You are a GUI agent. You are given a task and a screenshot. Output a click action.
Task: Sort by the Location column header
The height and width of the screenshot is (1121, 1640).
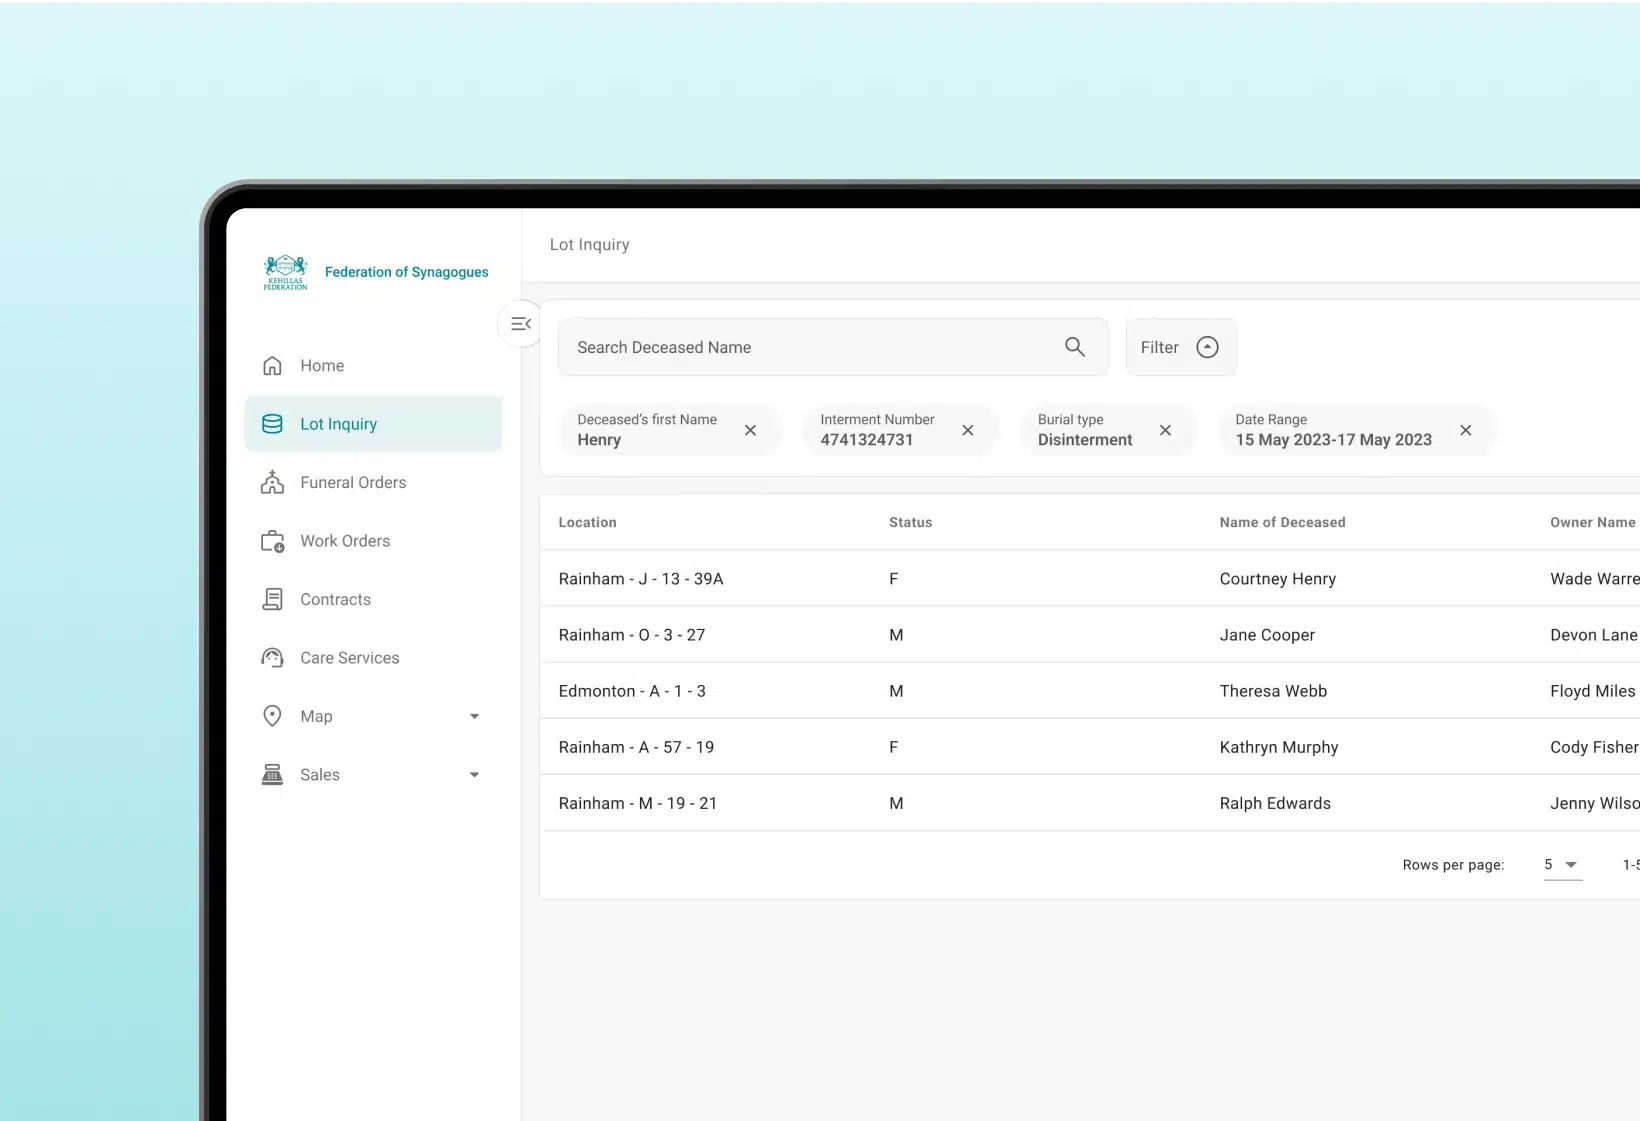pyautogui.click(x=587, y=523)
